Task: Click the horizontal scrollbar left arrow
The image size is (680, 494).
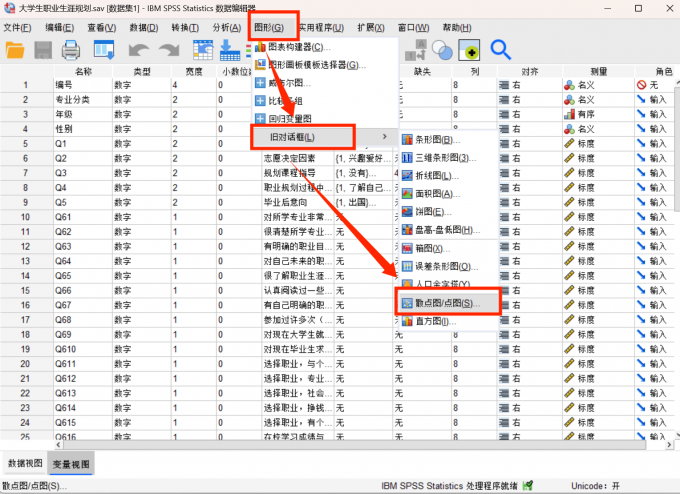Action: click(x=59, y=445)
